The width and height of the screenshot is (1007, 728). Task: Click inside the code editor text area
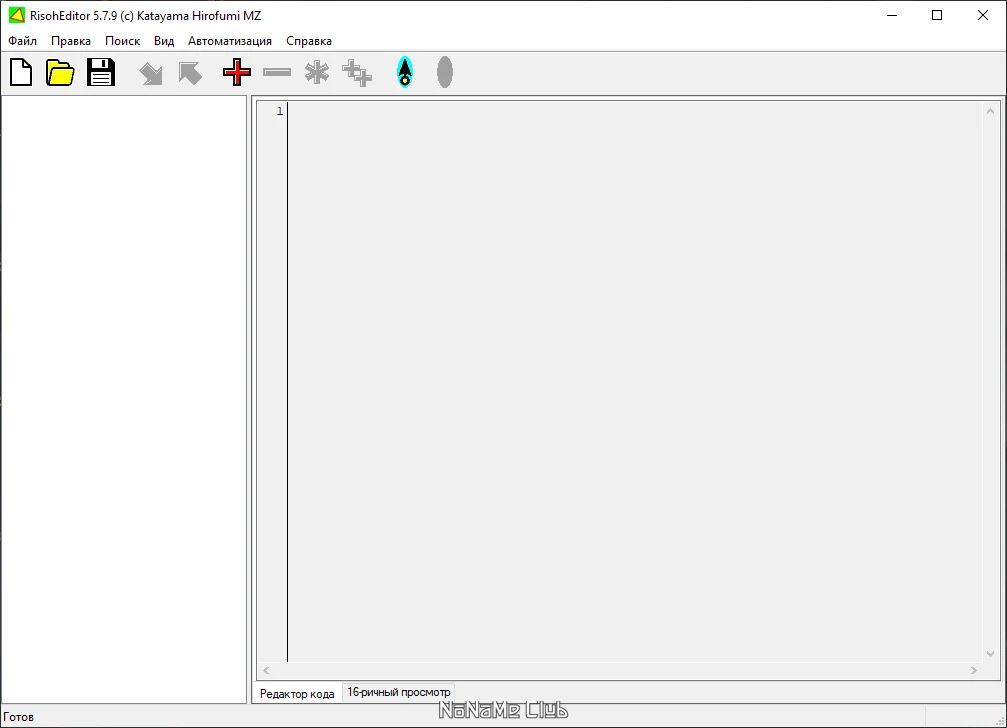click(635, 382)
